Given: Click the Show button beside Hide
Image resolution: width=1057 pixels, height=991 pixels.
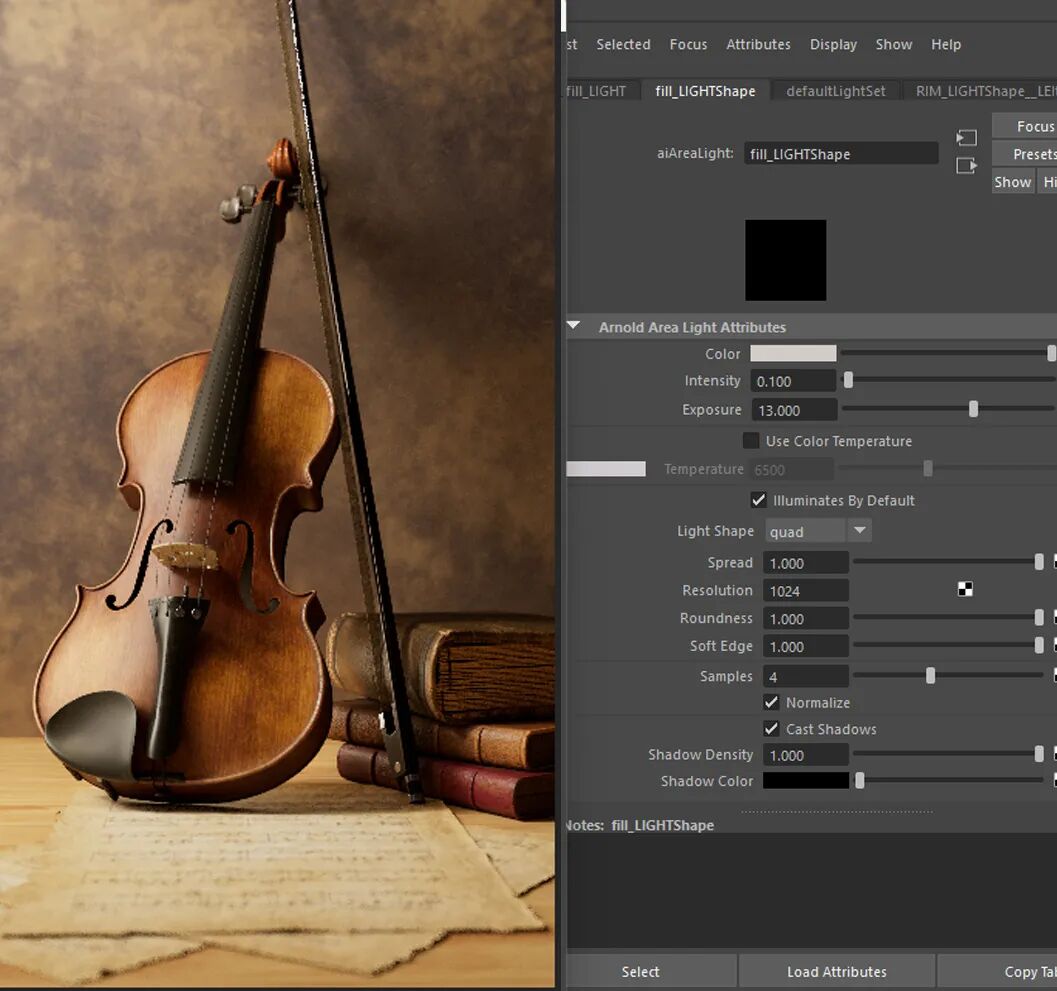Looking at the screenshot, I should pyautogui.click(x=1012, y=182).
